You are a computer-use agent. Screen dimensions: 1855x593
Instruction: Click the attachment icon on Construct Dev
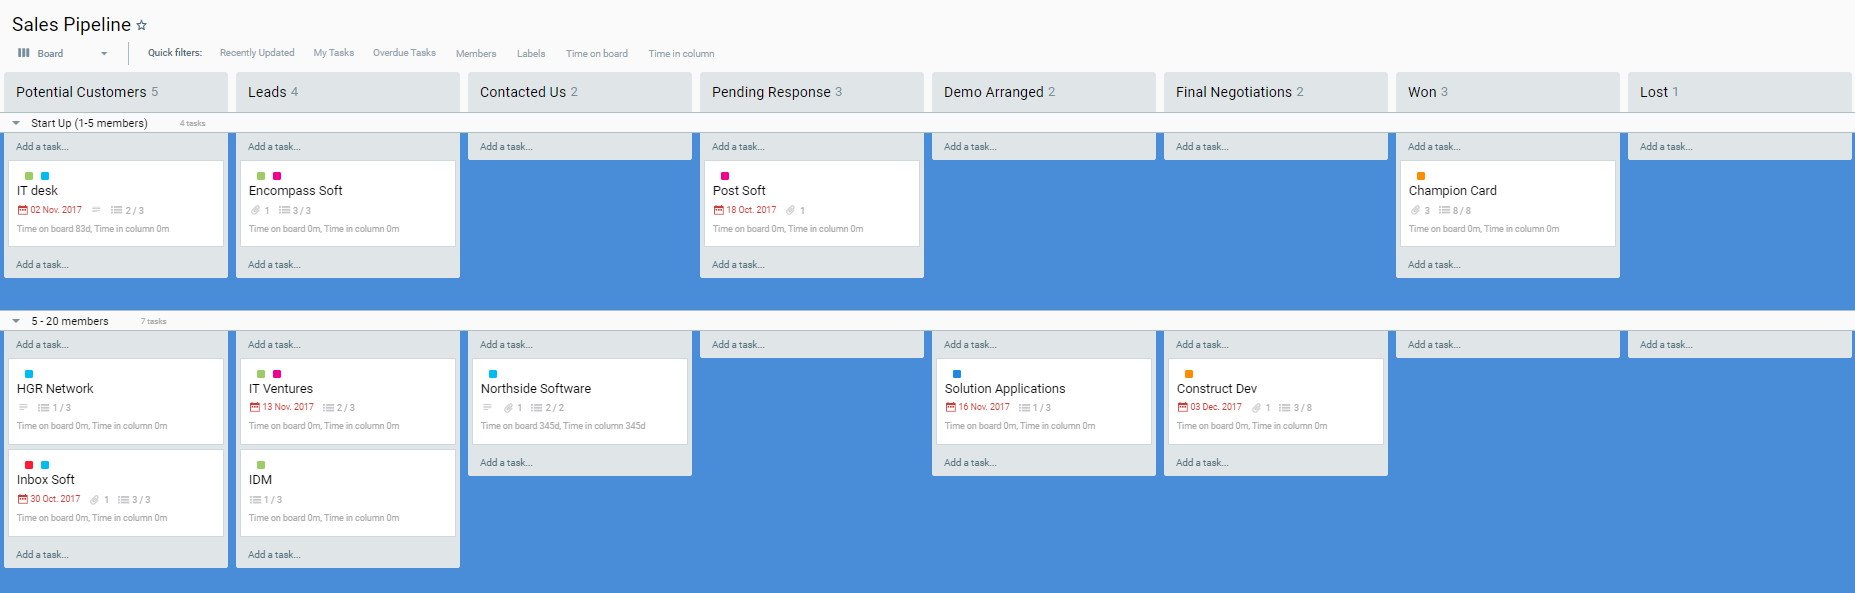click(1256, 407)
